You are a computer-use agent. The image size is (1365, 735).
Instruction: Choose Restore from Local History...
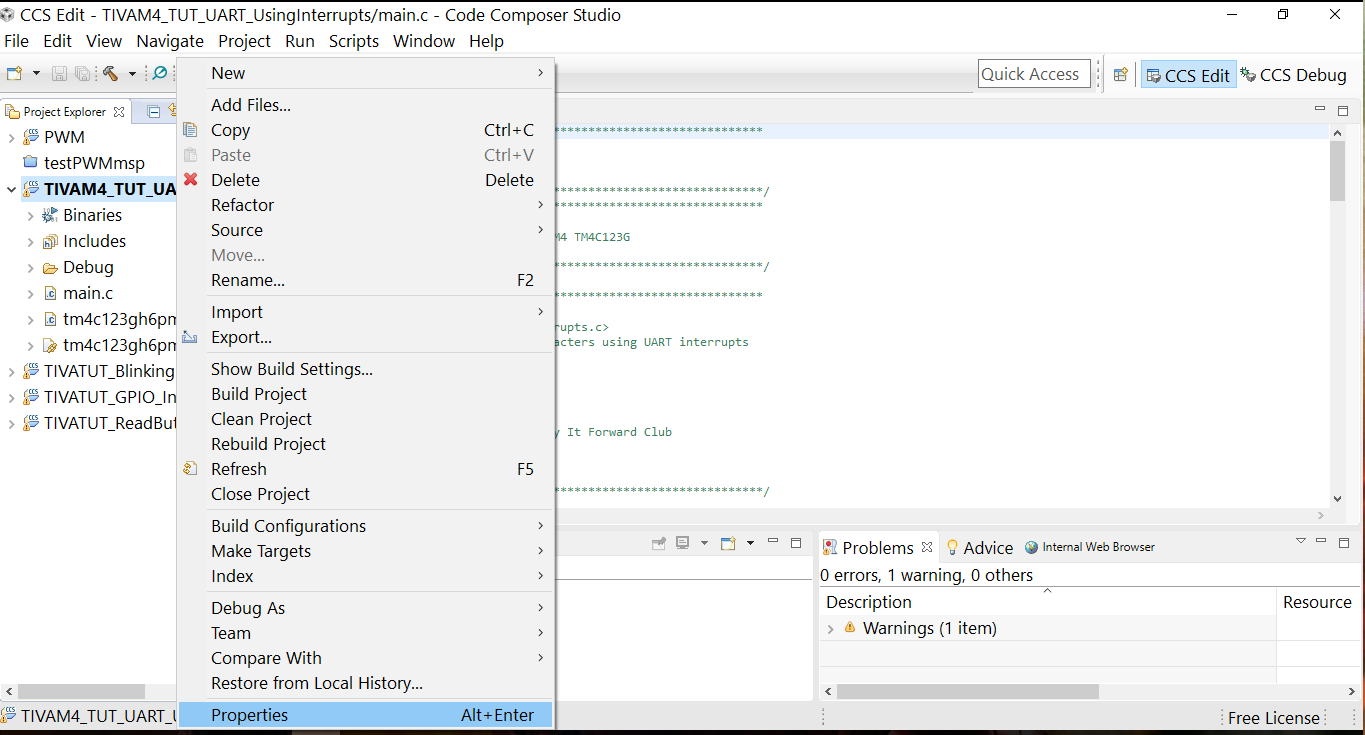click(x=365, y=683)
